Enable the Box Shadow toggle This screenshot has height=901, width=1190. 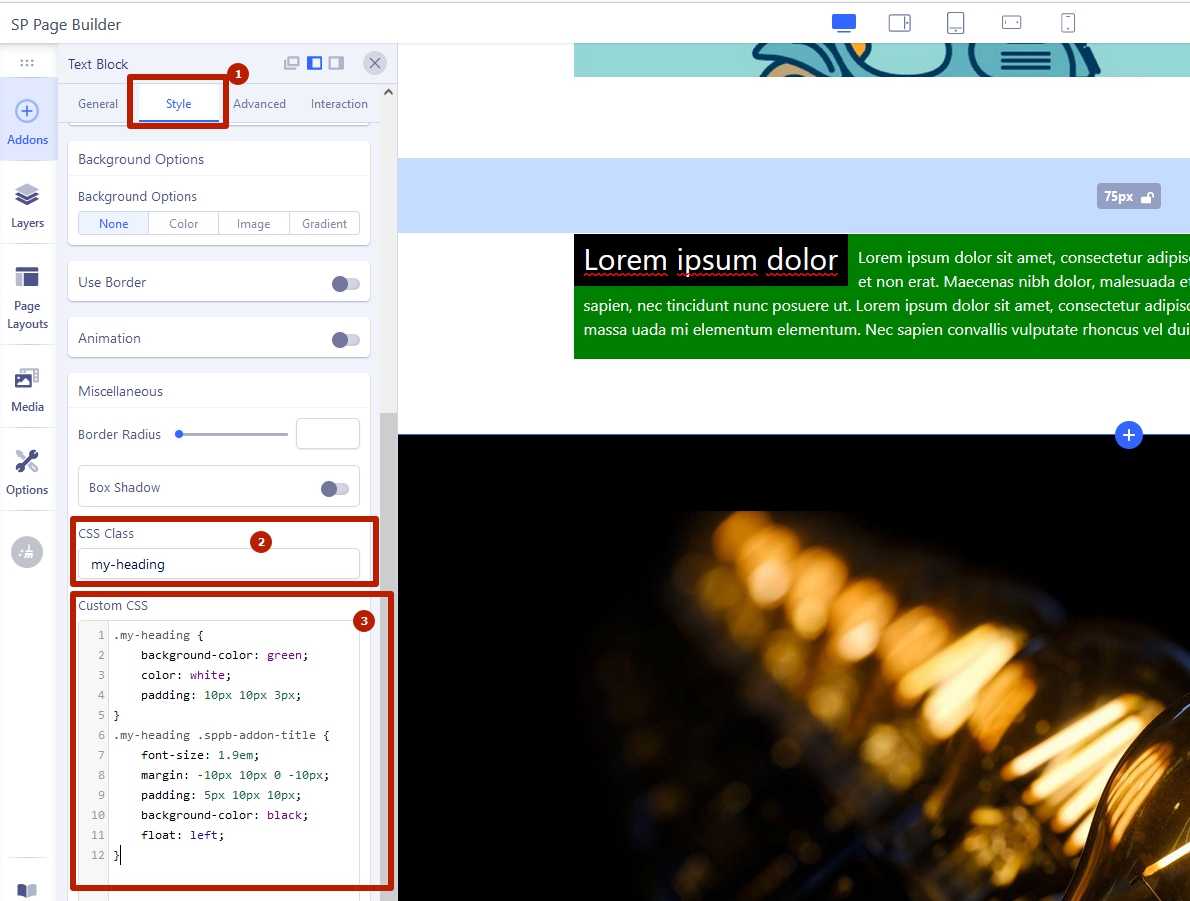pos(334,489)
